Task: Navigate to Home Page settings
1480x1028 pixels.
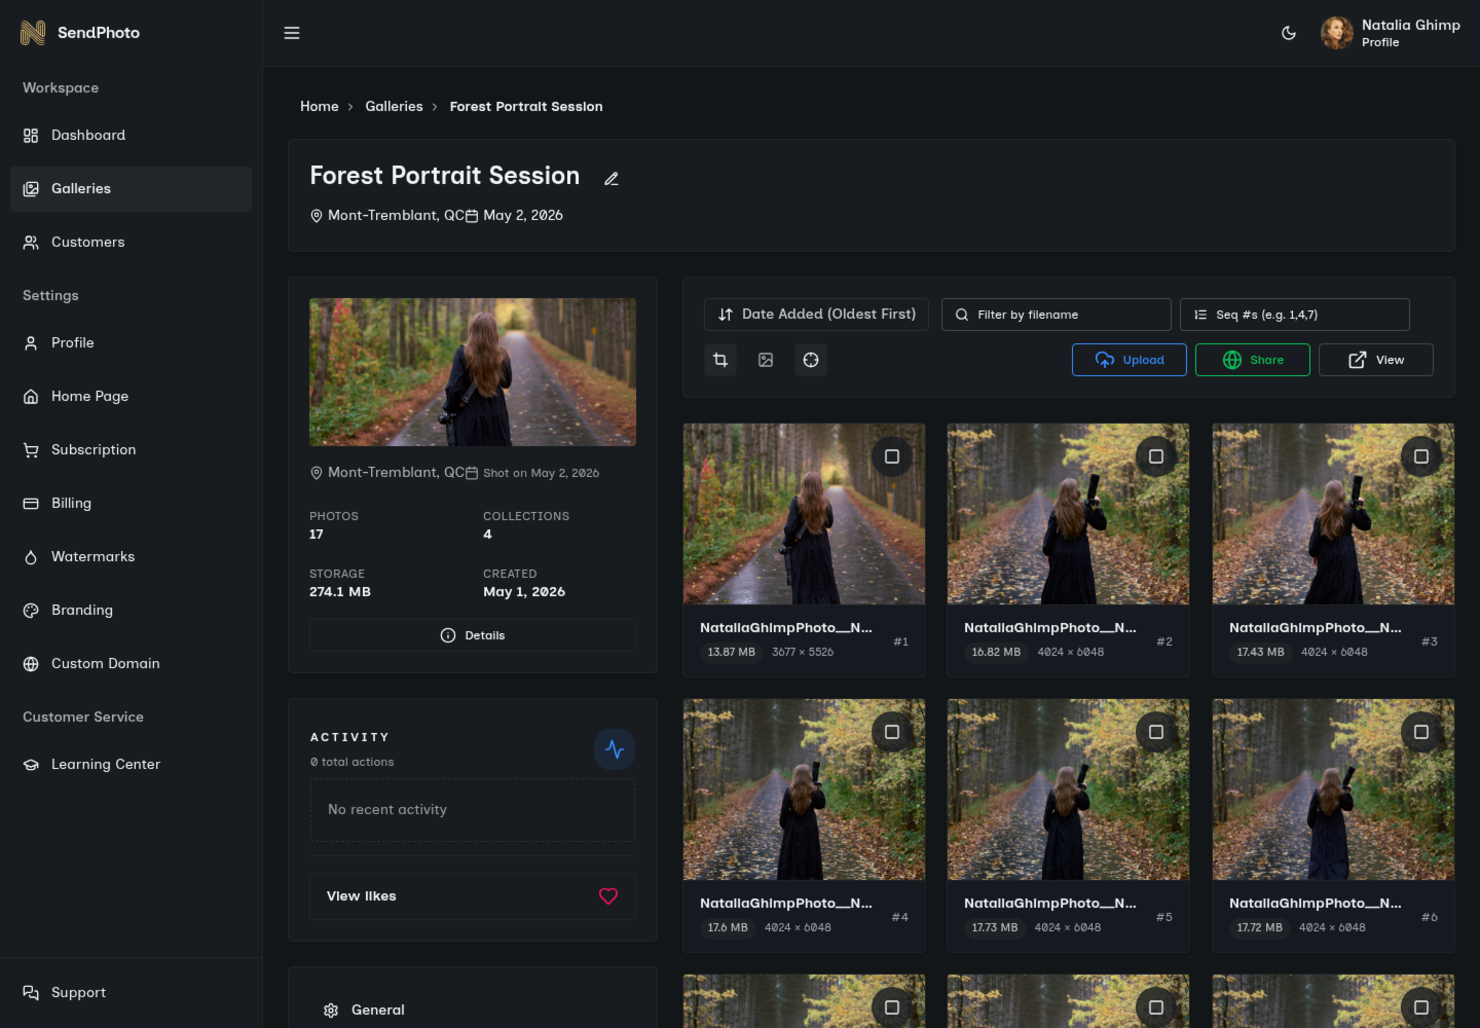Action: tap(131, 396)
